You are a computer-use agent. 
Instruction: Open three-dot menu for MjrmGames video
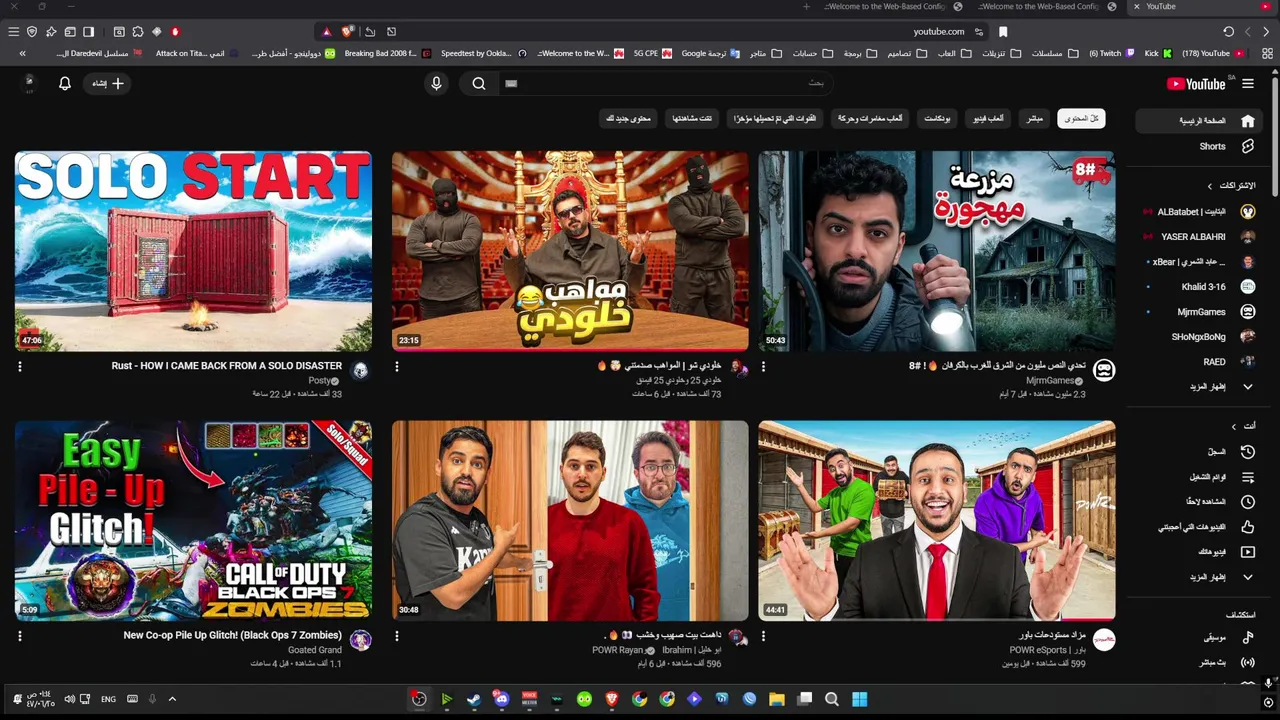[x=764, y=367]
